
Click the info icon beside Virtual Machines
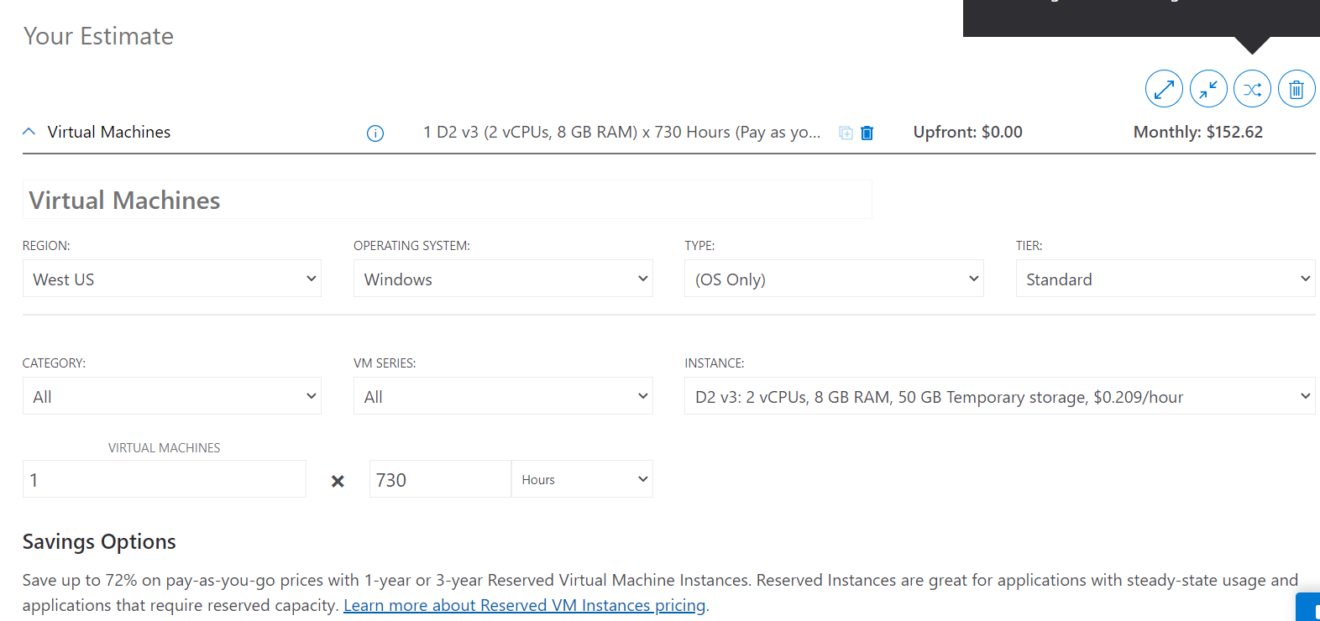pyautogui.click(x=376, y=133)
